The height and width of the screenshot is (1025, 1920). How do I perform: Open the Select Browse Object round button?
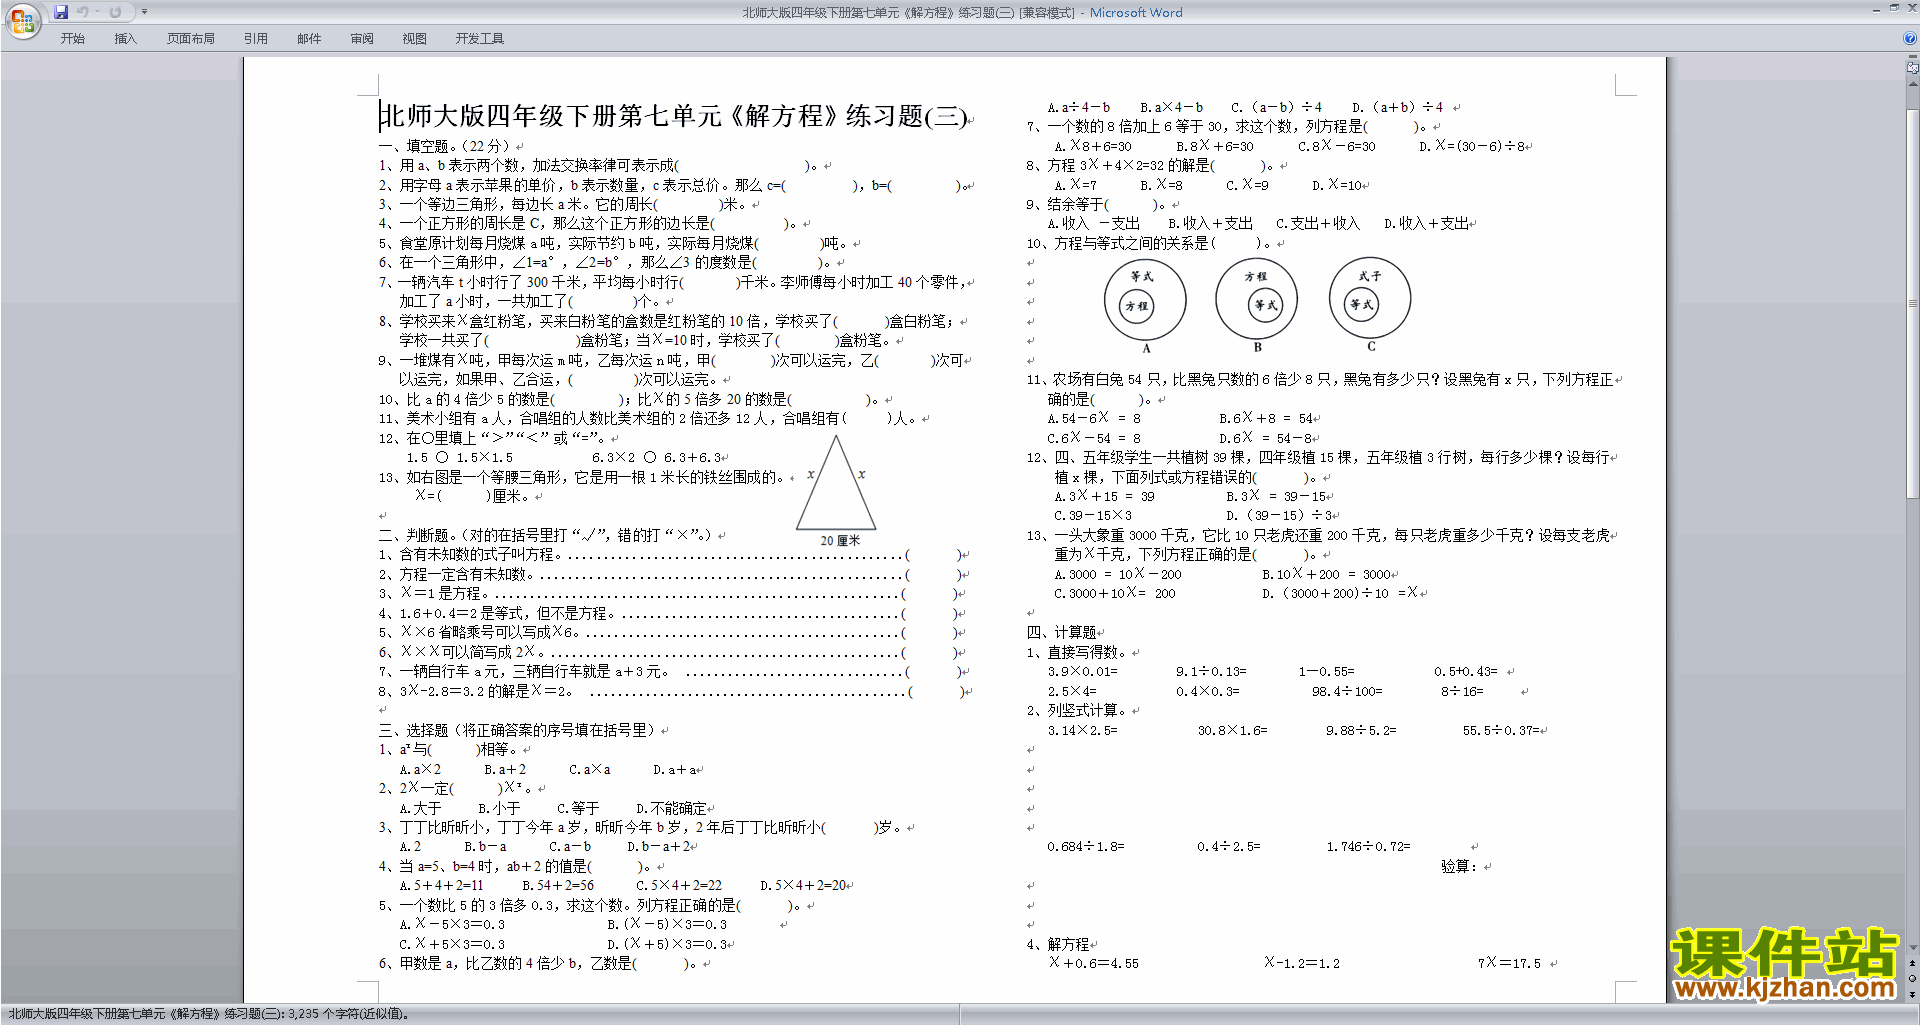(x=1913, y=979)
